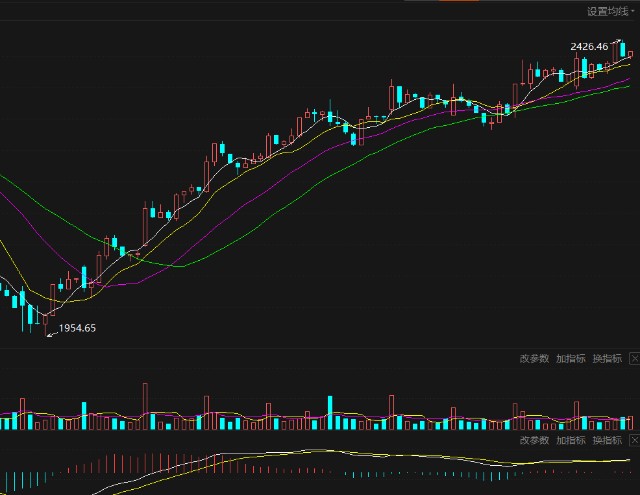The height and width of the screenshot is (495, 640).
Task: Click 改参数 in the bottom MACD panel
Action: [534, 440]
